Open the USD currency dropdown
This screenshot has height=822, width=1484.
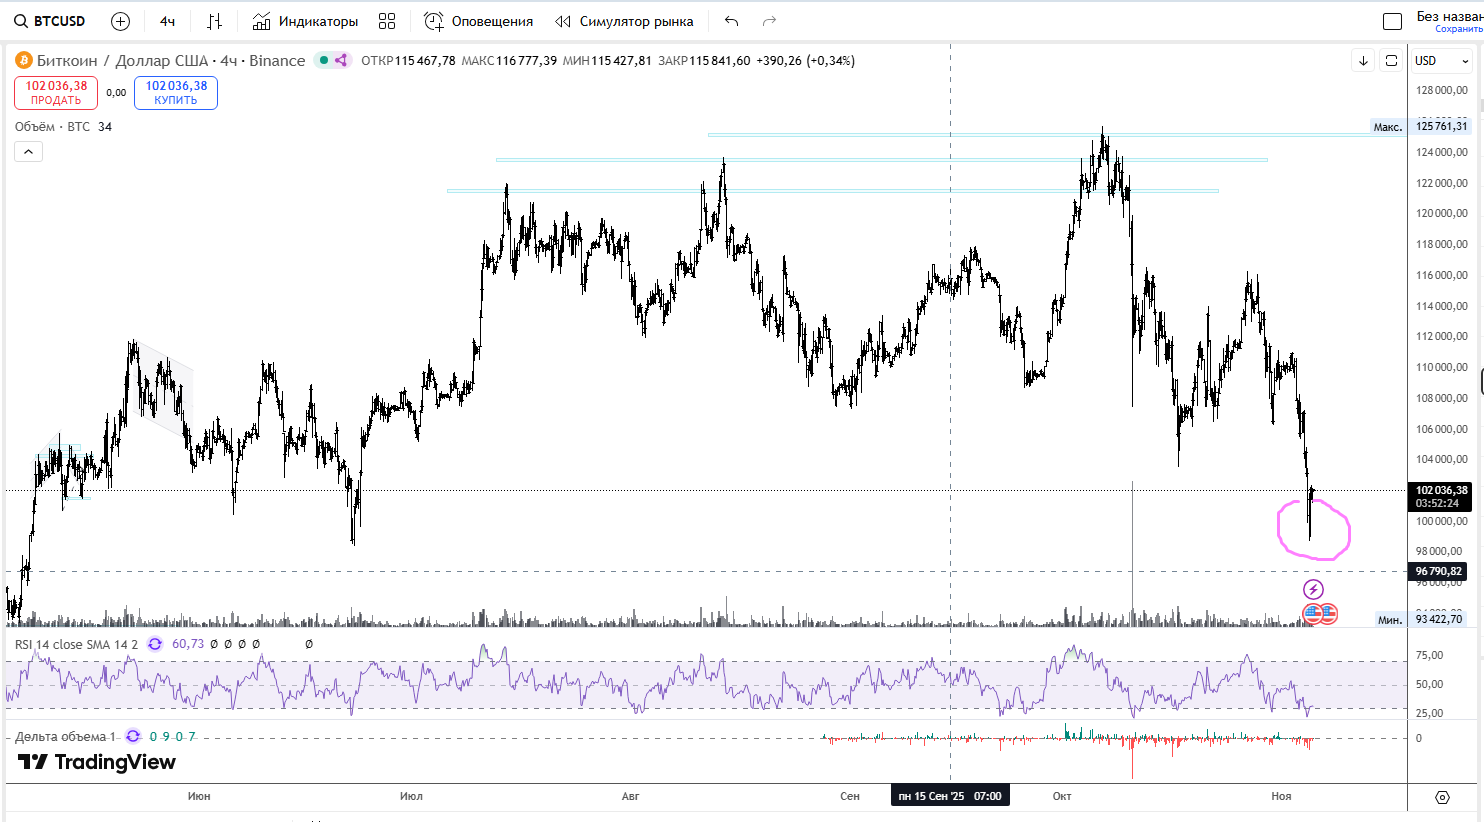click(x=1441, y=61)
